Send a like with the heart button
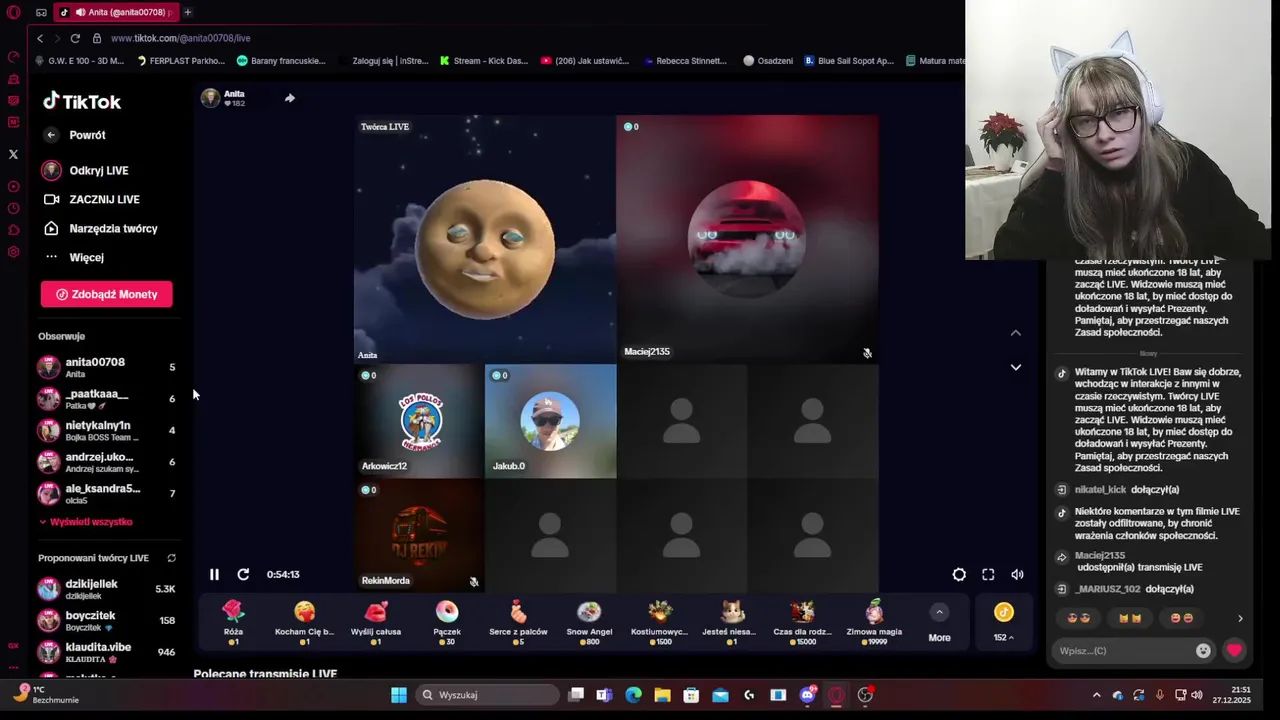 point(1234,651)
